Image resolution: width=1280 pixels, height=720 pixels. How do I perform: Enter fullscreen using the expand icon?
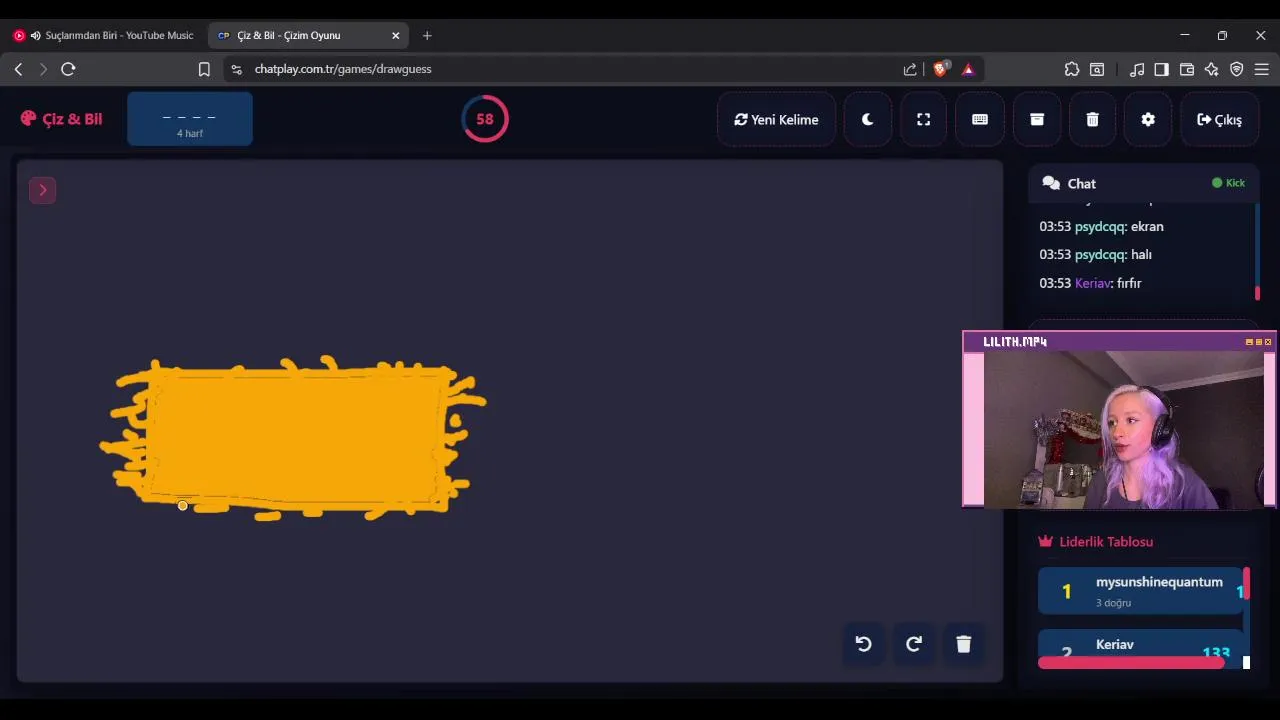pos(923,119)
